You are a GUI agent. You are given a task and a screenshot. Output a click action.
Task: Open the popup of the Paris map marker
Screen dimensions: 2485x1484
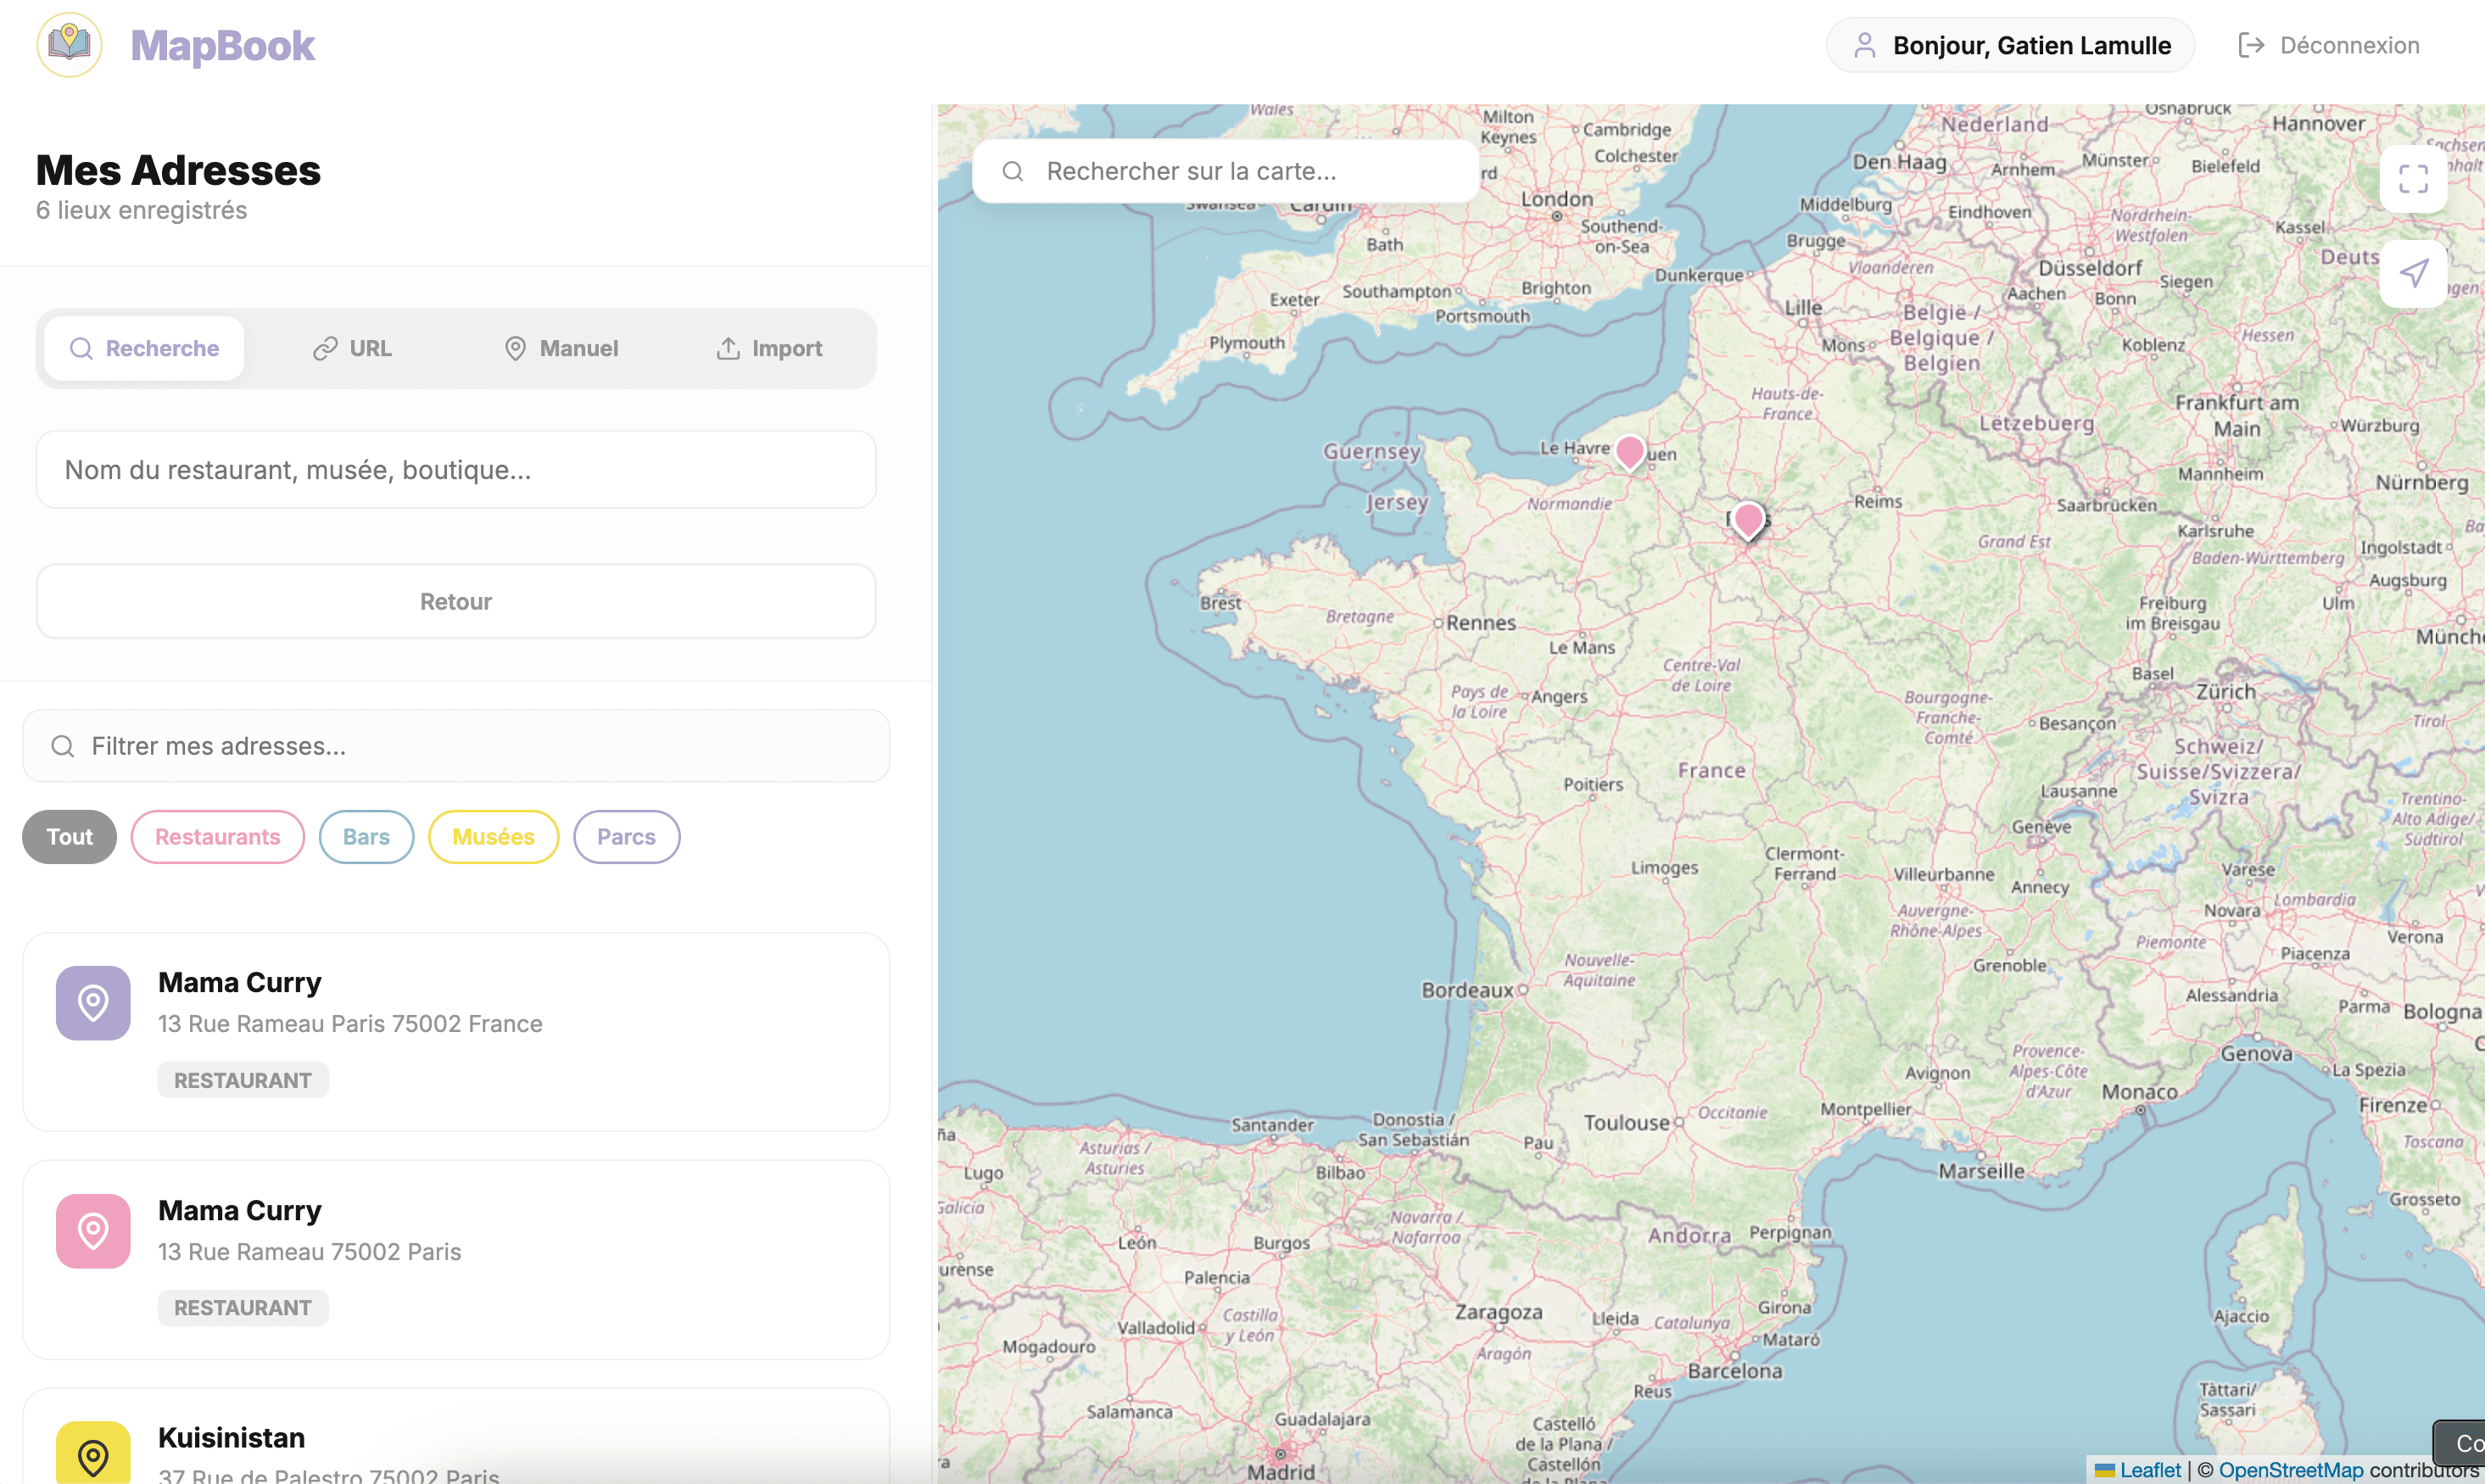click(x=1748, y=520)
